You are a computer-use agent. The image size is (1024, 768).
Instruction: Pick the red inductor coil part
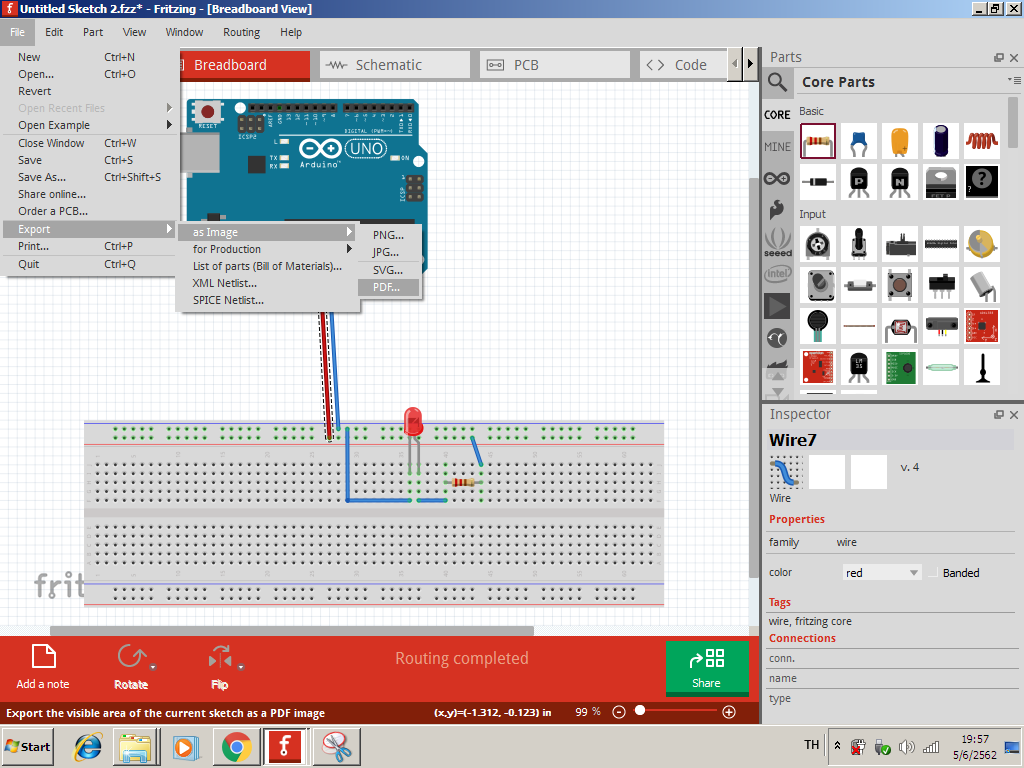pyautogui.click(x=982, y=141)
